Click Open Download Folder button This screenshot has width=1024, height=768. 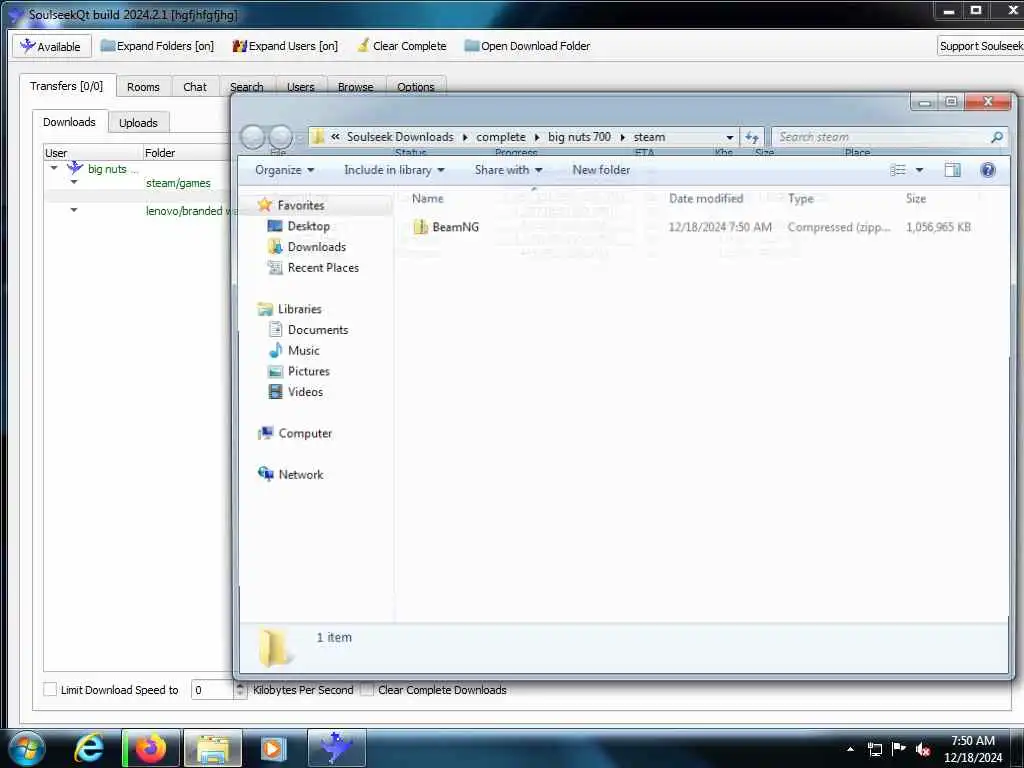click(527, 46)
